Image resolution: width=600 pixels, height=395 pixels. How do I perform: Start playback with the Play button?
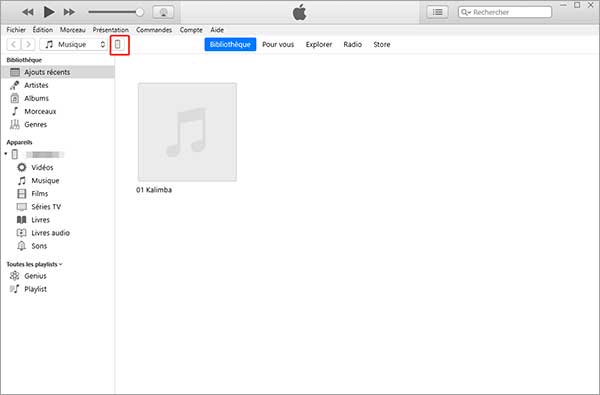point(49,12)
